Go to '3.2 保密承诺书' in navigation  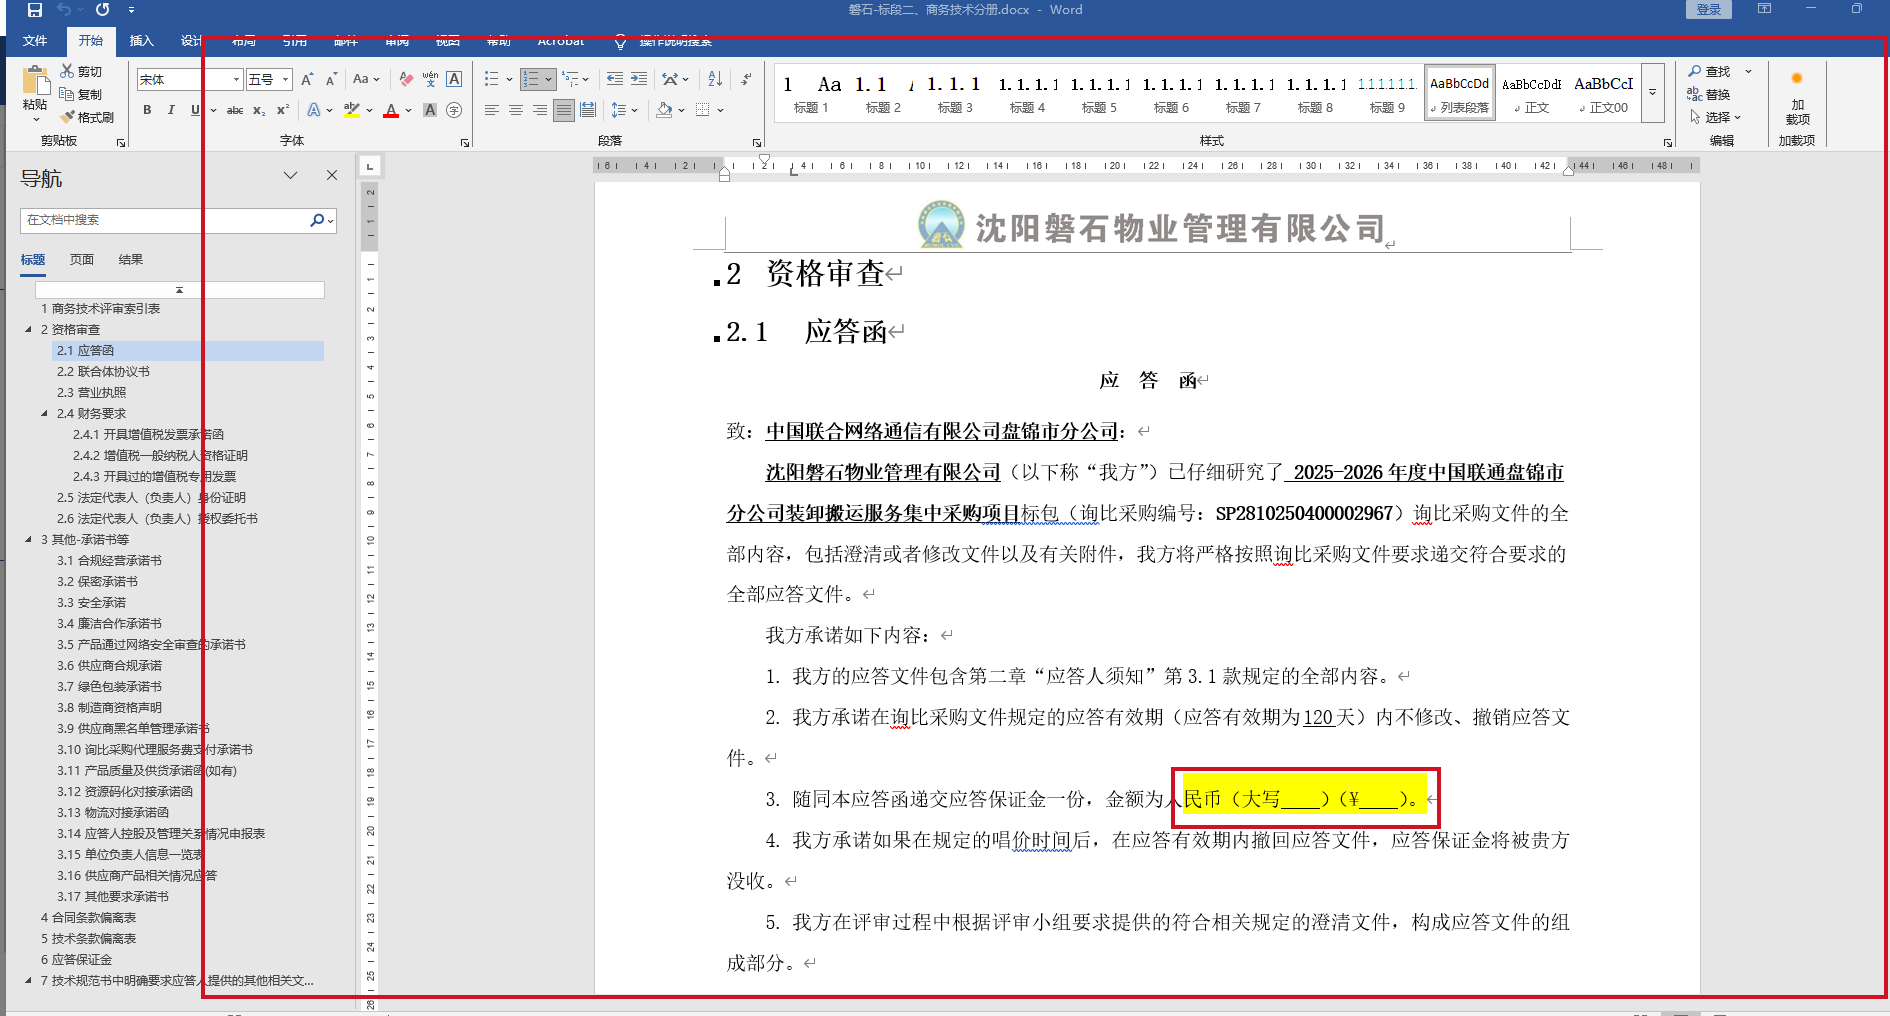tap(98, 582)
